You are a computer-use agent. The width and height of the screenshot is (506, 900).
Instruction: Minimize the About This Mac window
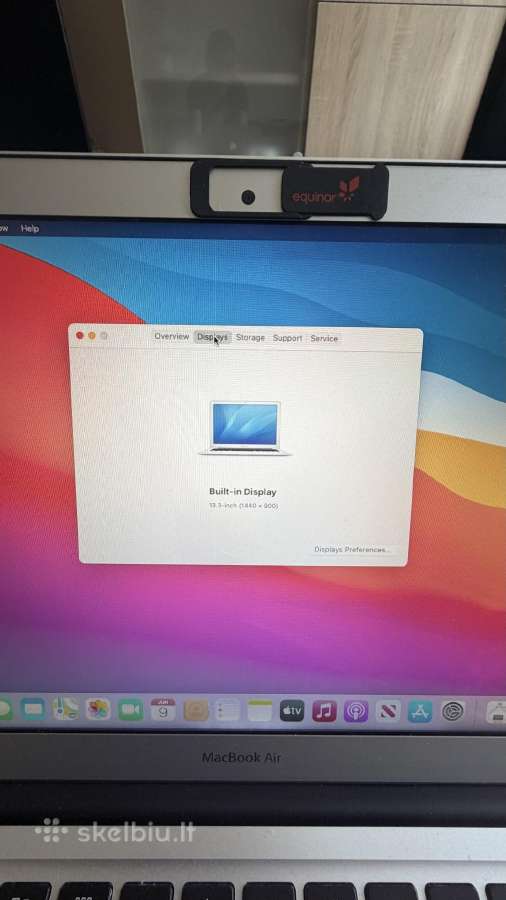click(92, 335)
